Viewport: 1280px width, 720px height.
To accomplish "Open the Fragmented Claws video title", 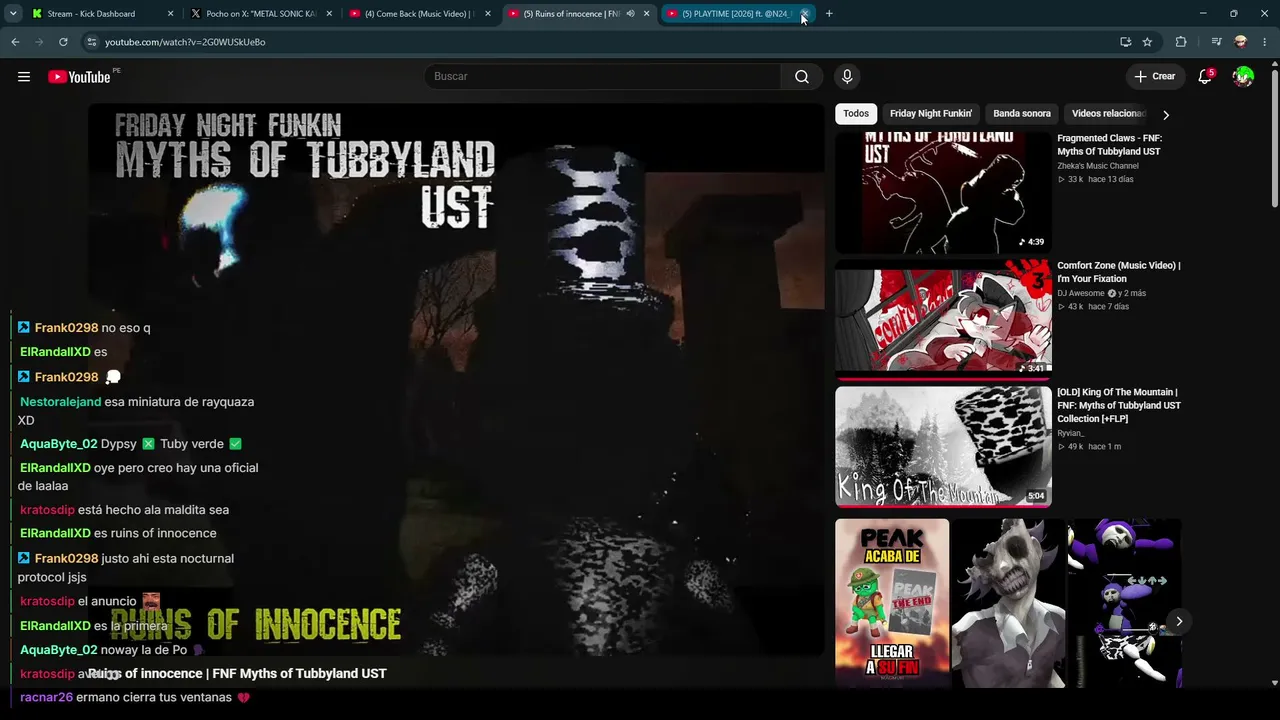I will (x=1109, y=145).
